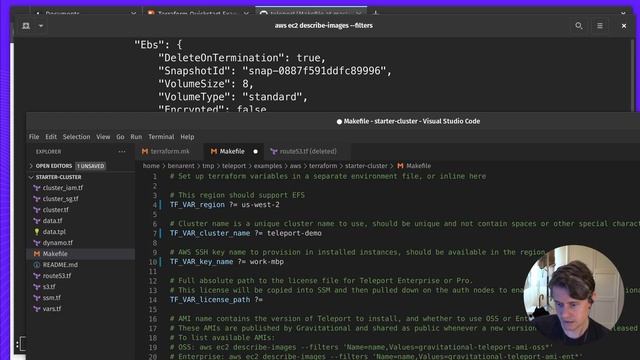640x360 pixels.
Task: Click 'teleport' in the breadcrumb path
Action: click(x=234, y=166)
